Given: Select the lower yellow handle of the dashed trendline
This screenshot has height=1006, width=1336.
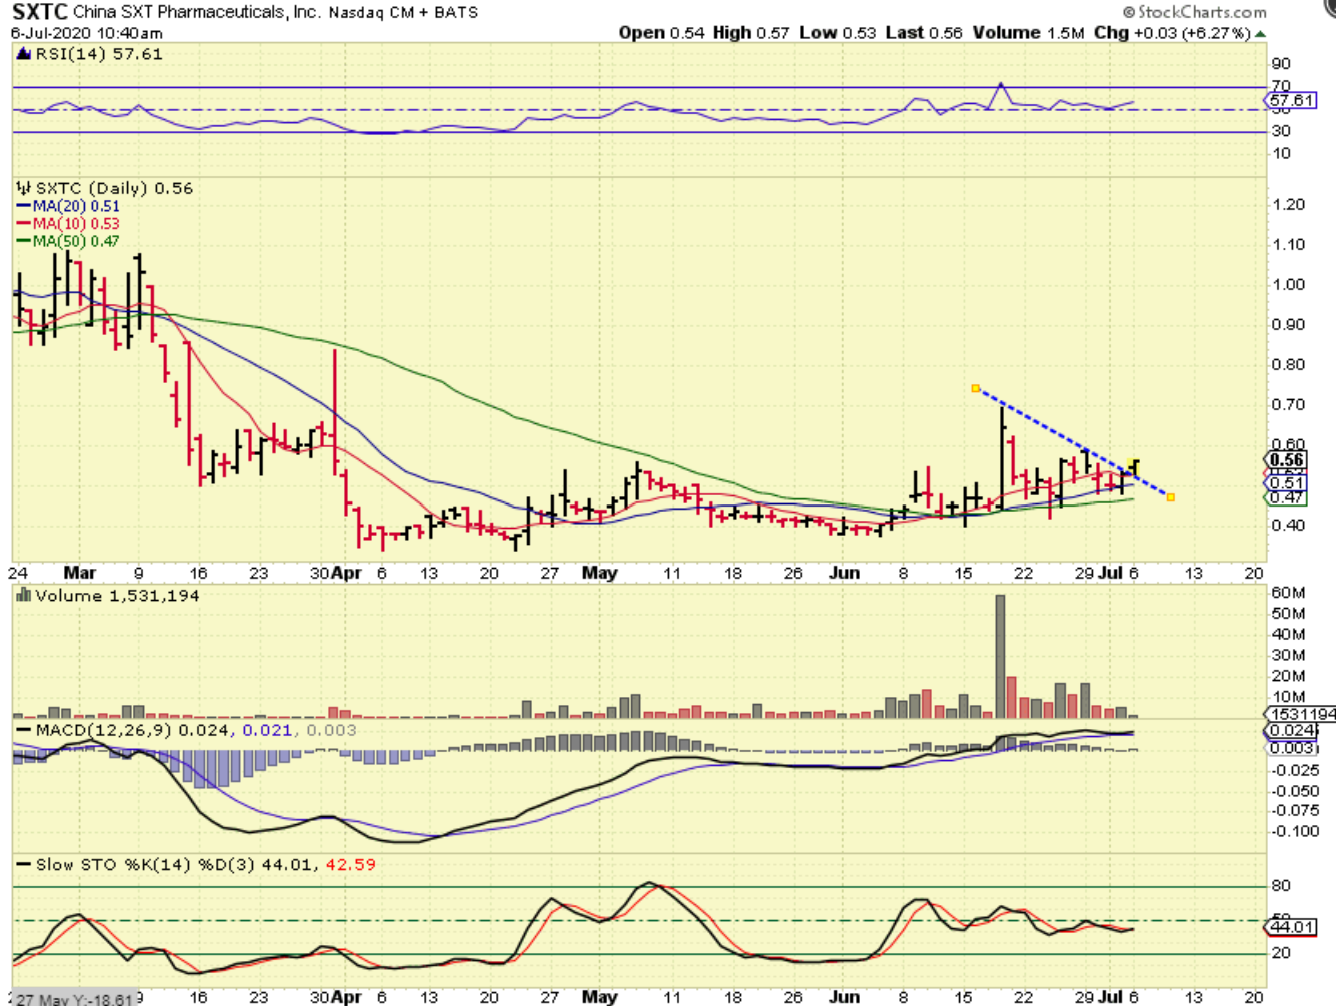Looking at the screenshot, I should [x=1170, y=496].
